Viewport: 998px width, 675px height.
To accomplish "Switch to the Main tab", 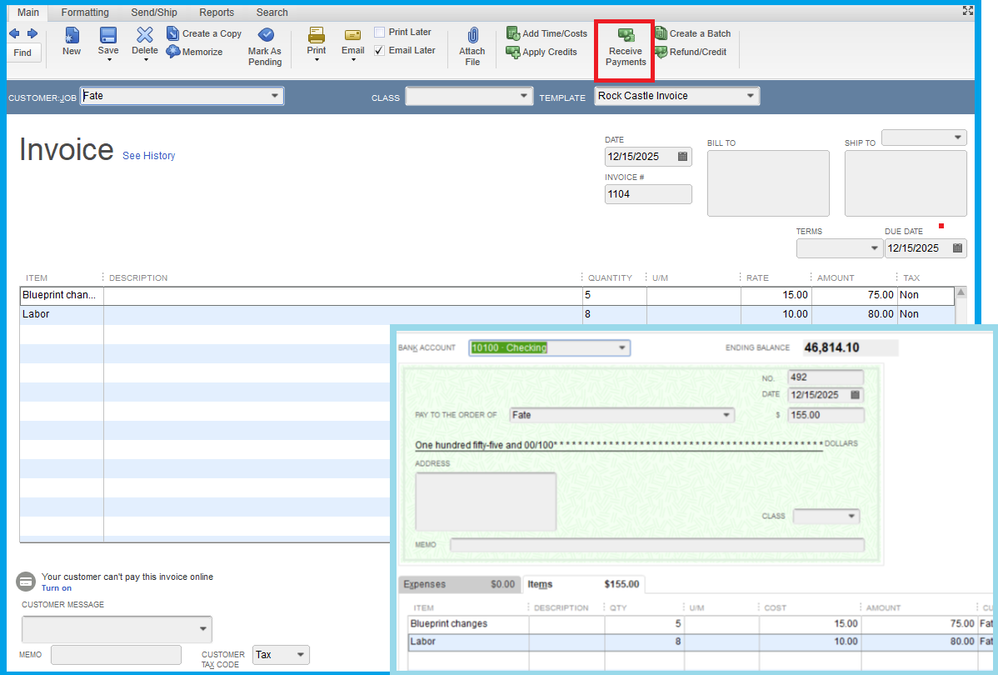I will tap(28, 12).
